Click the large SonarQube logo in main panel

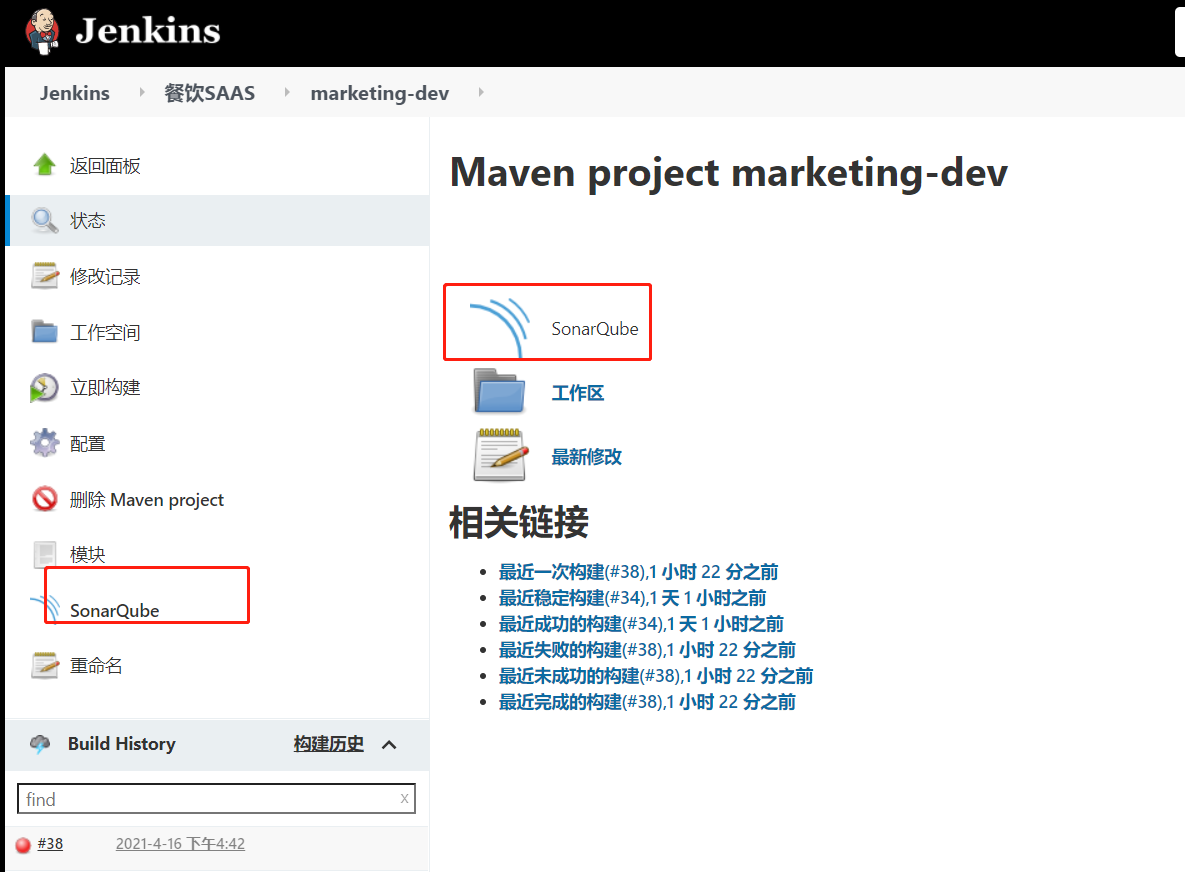tap(499, 327)
